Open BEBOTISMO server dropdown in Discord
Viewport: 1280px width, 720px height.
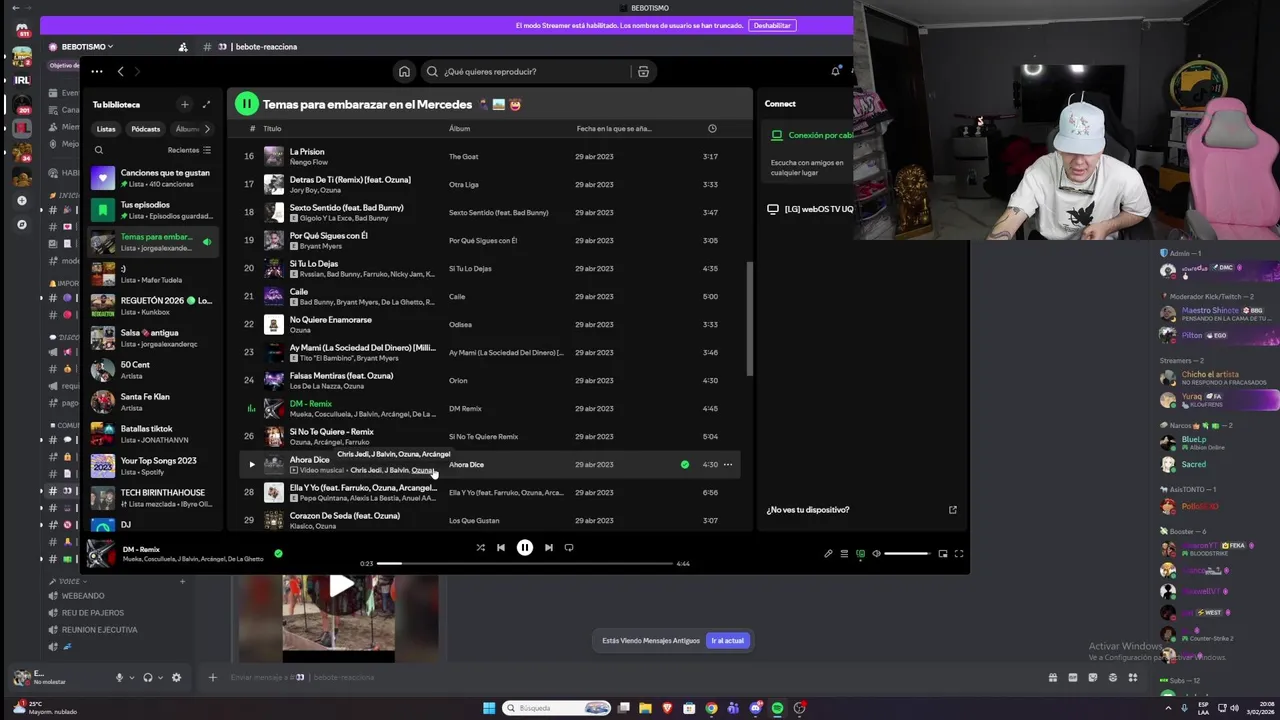[x=87, y=46]
